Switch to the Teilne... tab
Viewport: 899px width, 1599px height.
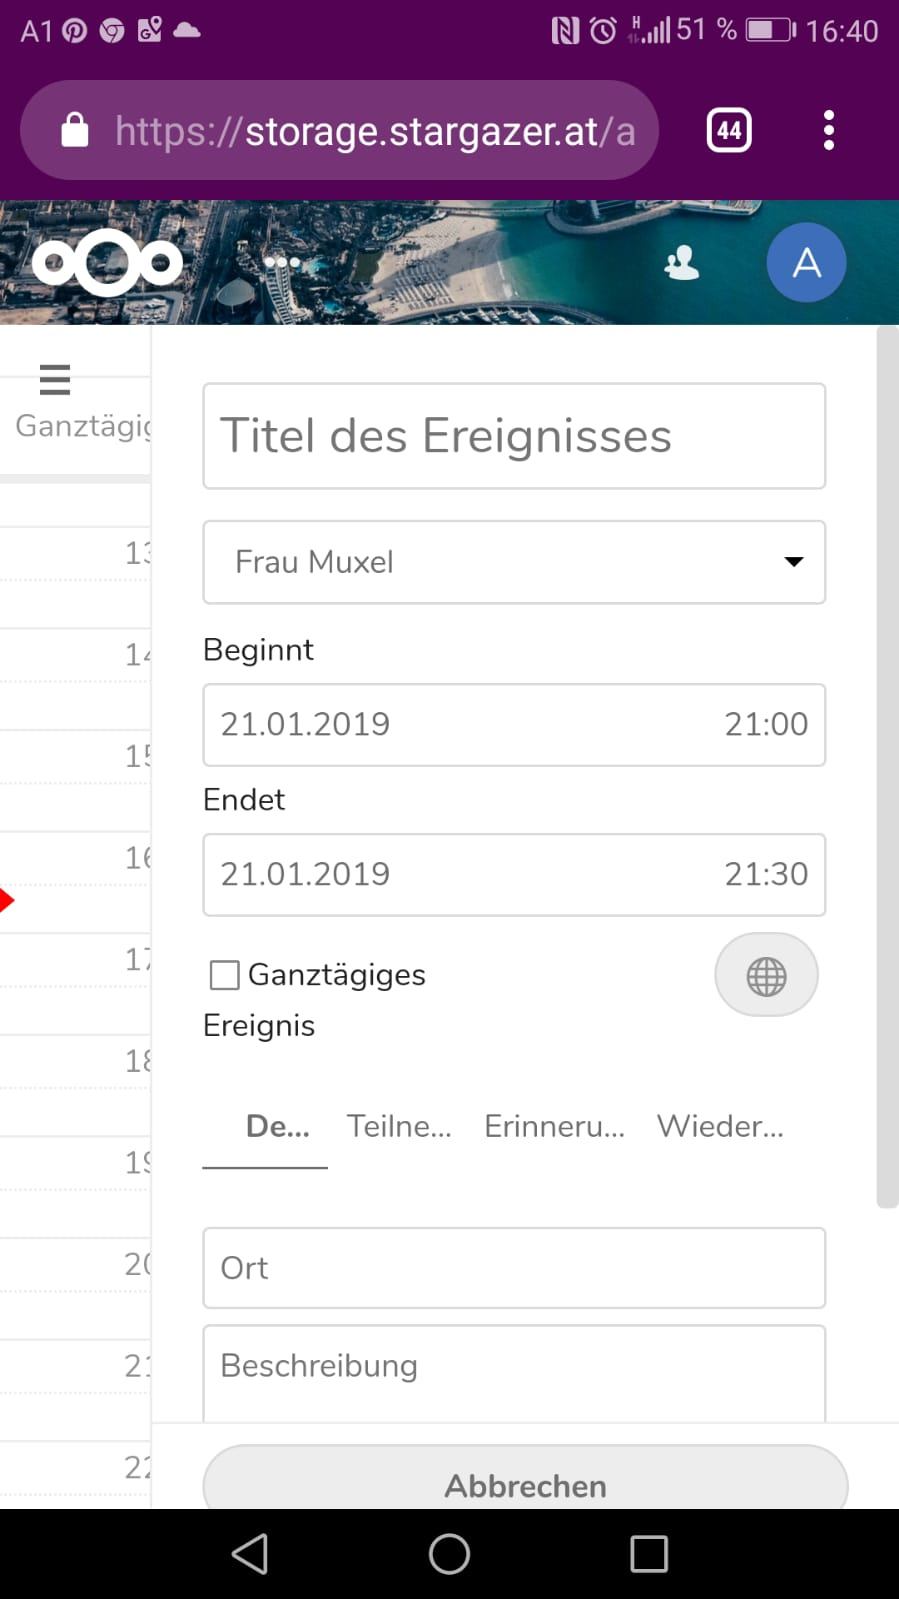[x=399, y=1126]
